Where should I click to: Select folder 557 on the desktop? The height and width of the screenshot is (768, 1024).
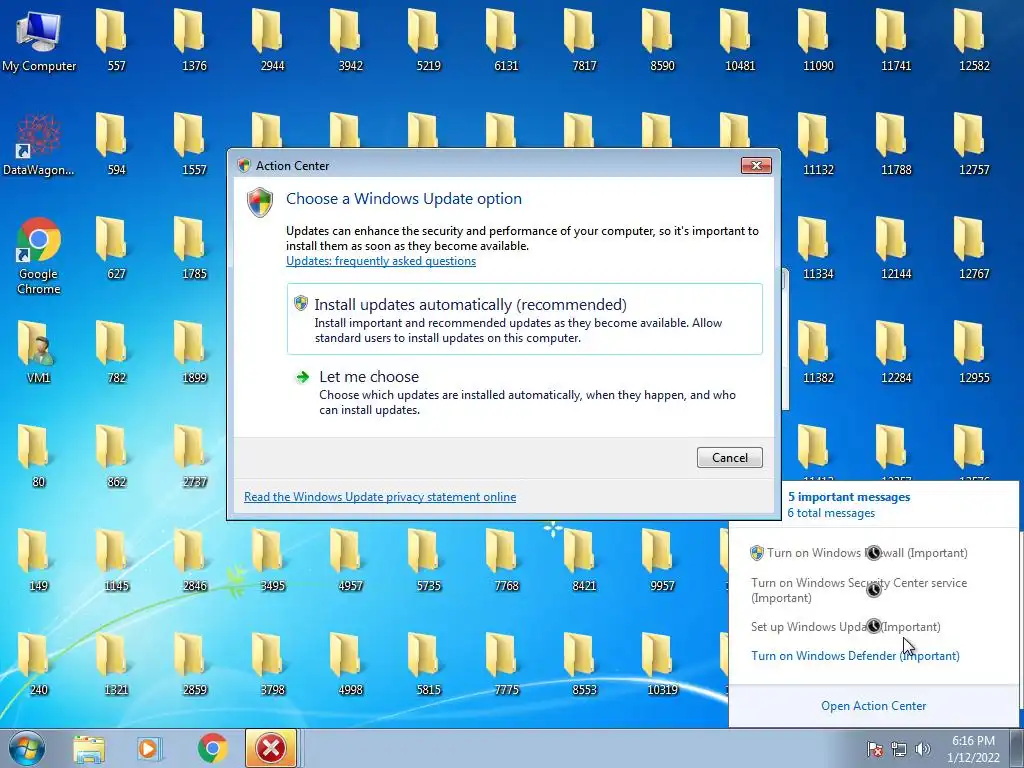pos(116,40)
